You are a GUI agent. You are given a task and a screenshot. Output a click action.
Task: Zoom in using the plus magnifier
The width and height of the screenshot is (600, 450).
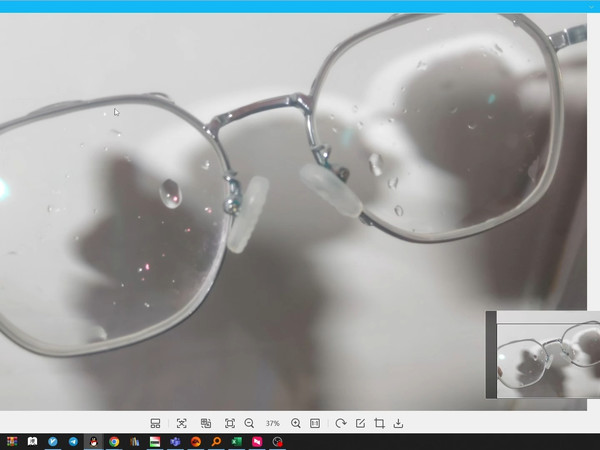point(296,424)
